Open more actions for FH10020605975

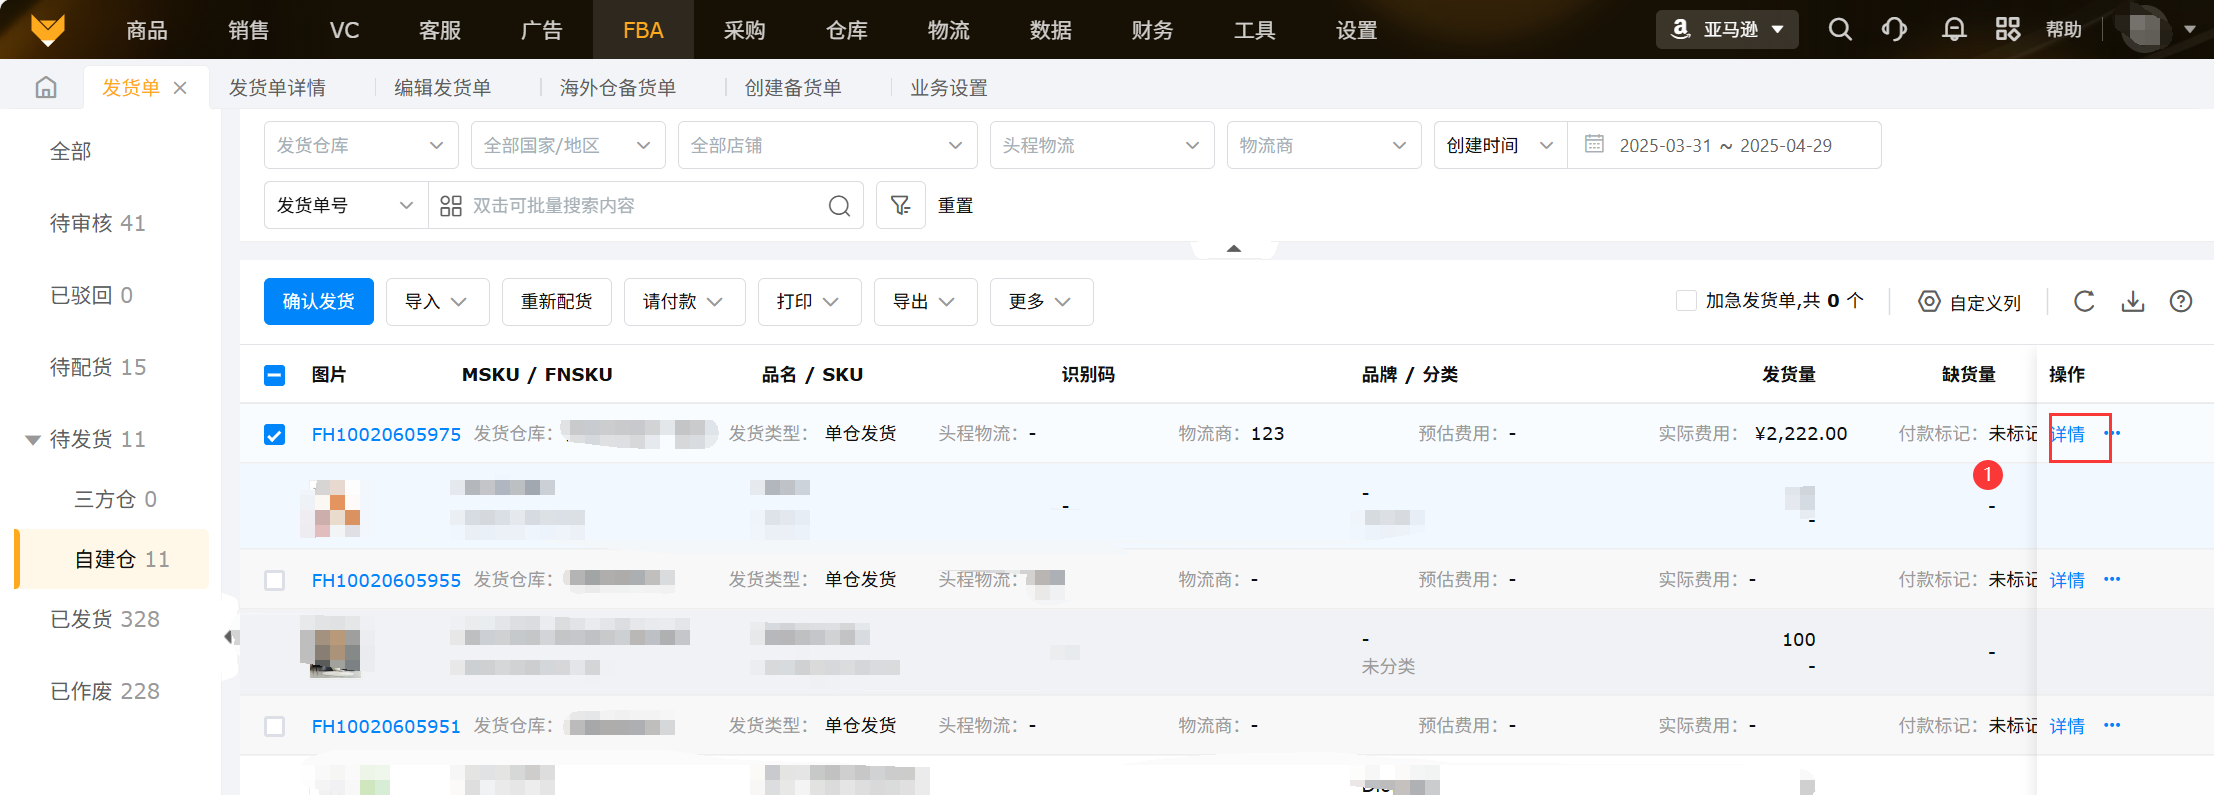coord(2112,433)
